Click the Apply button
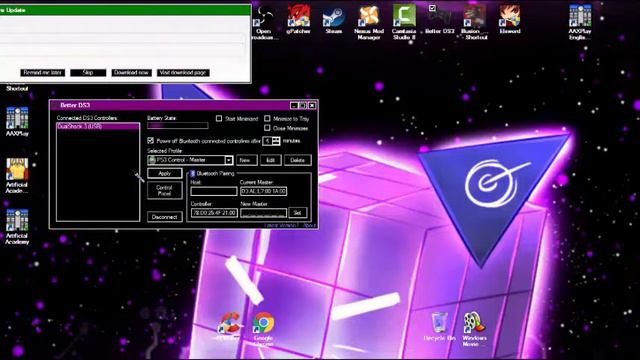 (164, 173)
